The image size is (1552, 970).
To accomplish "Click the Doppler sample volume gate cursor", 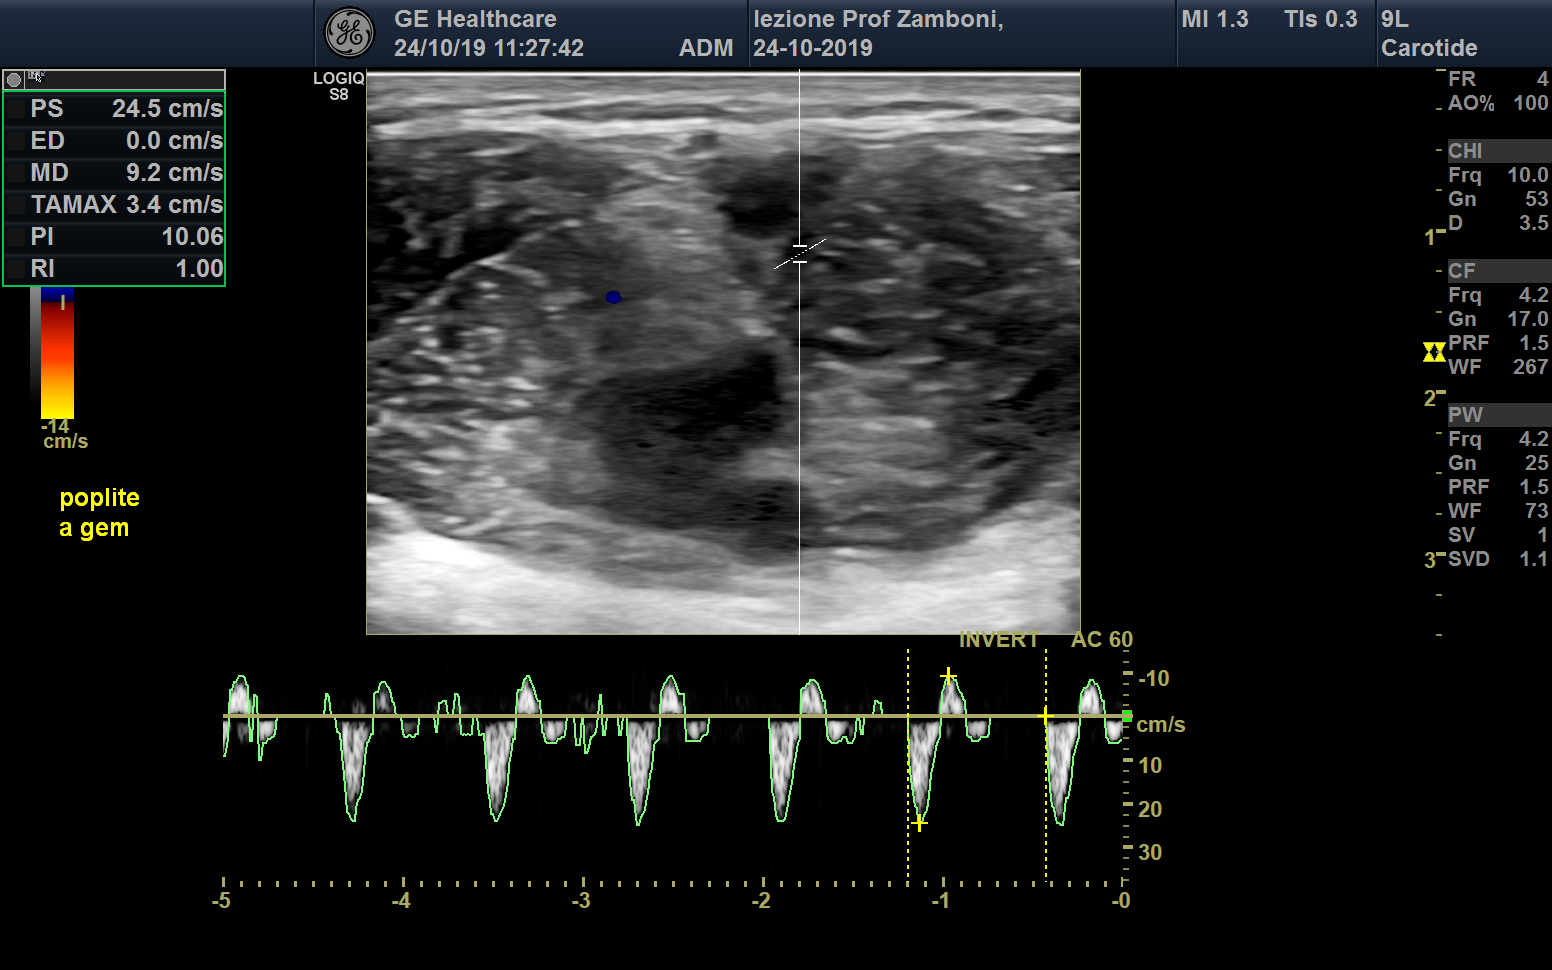I will point(800,253).
